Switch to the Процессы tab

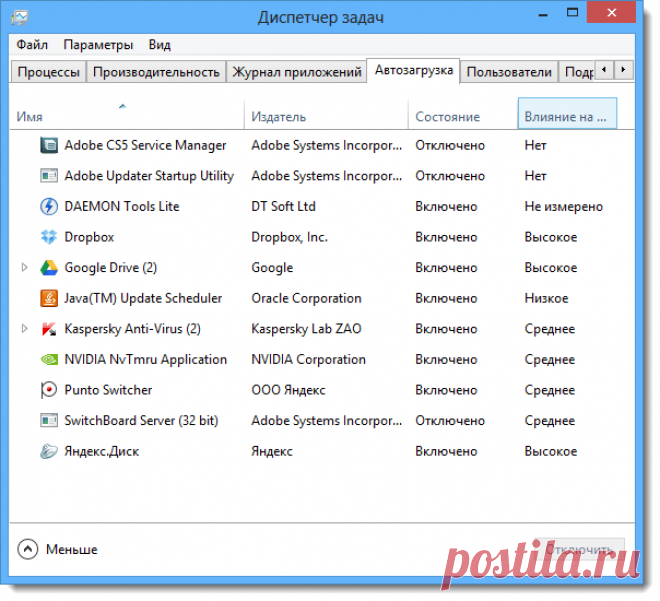[48, 72]
